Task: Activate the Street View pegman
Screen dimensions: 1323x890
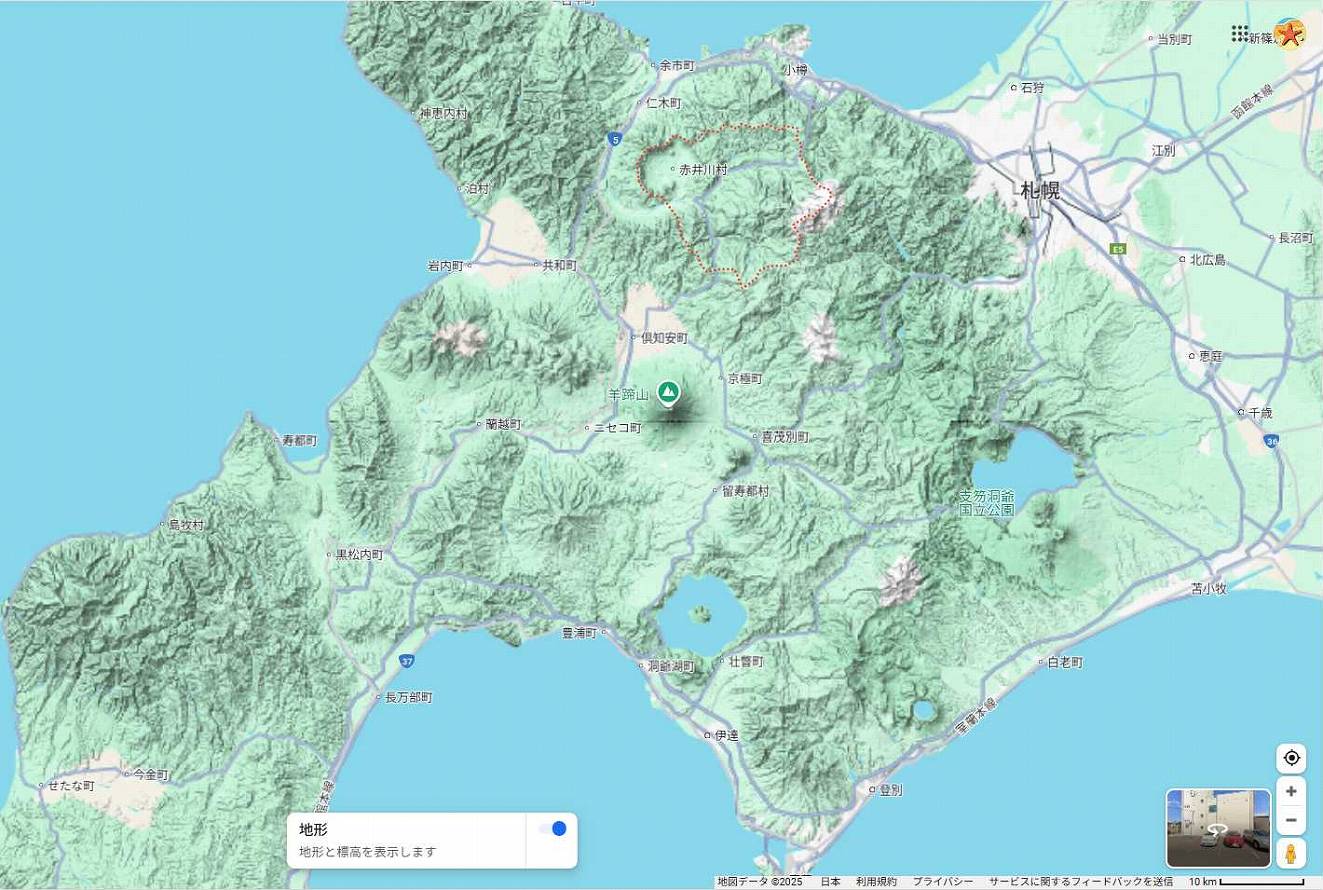Action: click(x=1291, y=853)
